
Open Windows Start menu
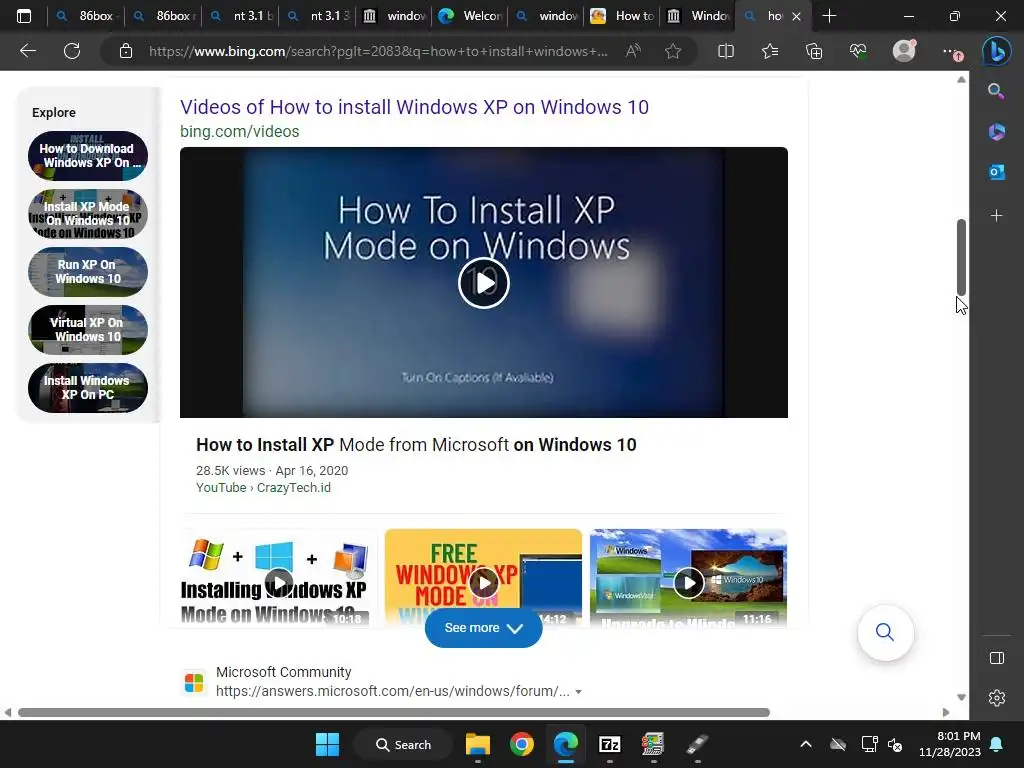click(x=327, y=744)
